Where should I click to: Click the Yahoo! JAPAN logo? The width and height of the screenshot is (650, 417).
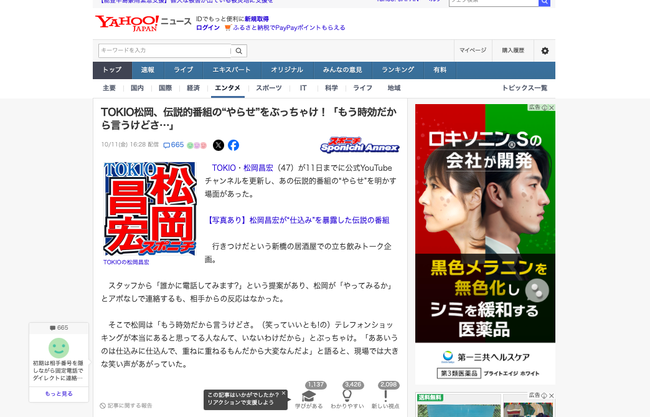[127, 23]
